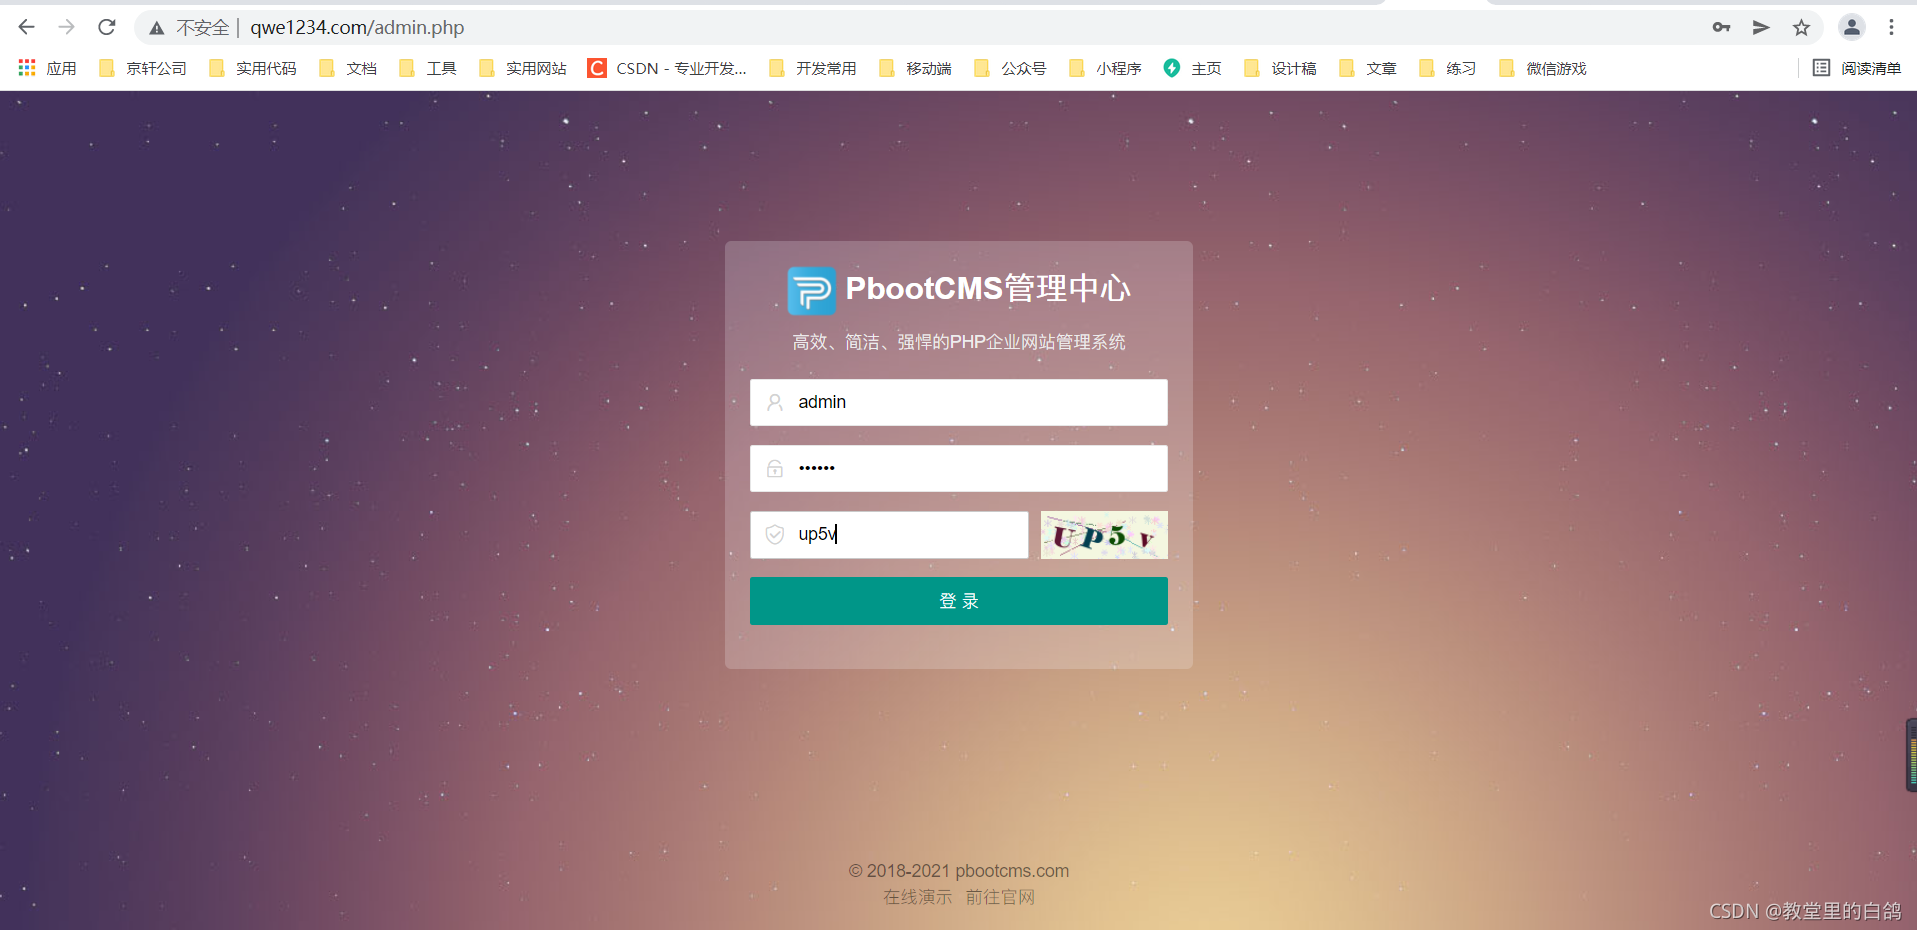1917x930 pixels.
Task: Open the 实用代码 bookmark folder
Action: point(253,68)
